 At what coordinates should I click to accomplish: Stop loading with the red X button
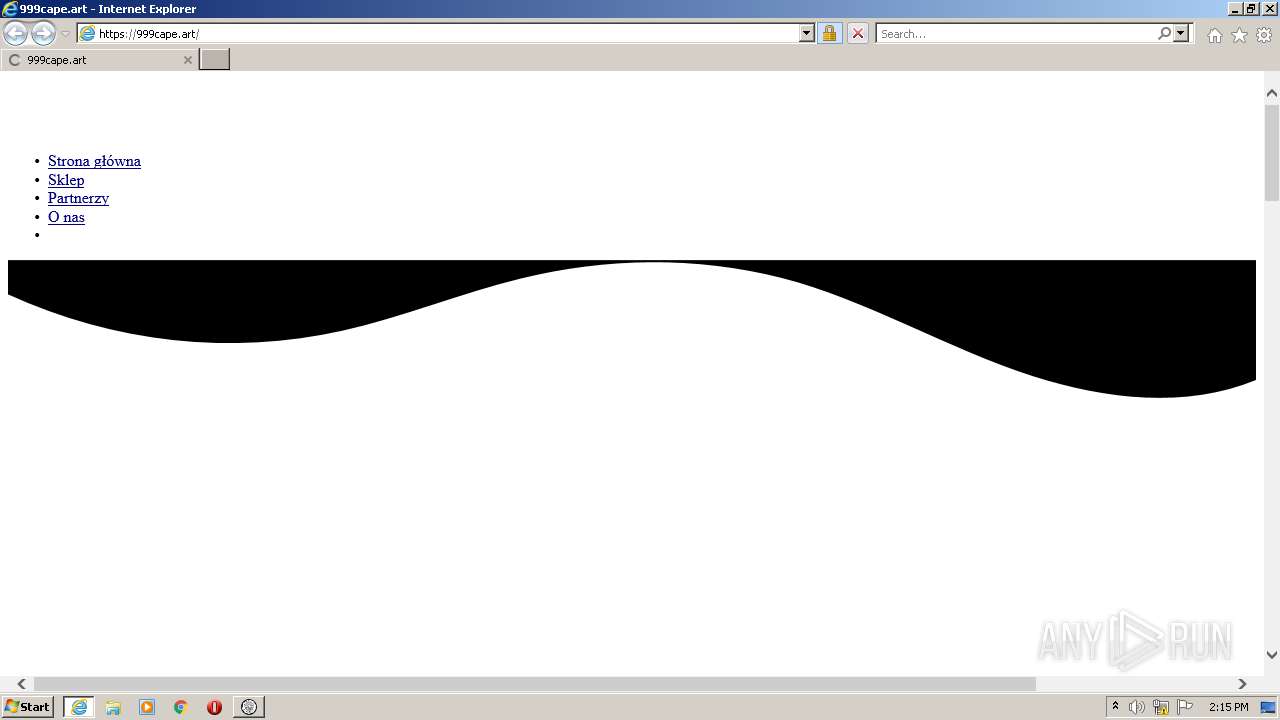[x=857, y=34]
